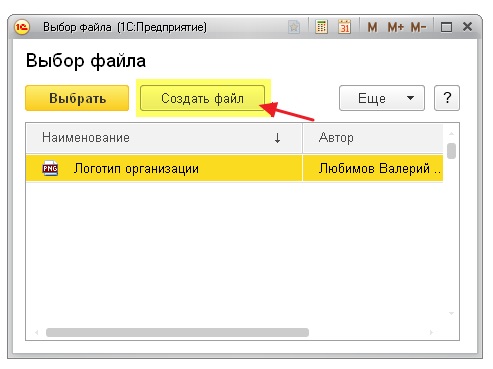Screen dimensions: 493x369
Task: Click the M+ memory add button
Action: [x=396, y=27]
